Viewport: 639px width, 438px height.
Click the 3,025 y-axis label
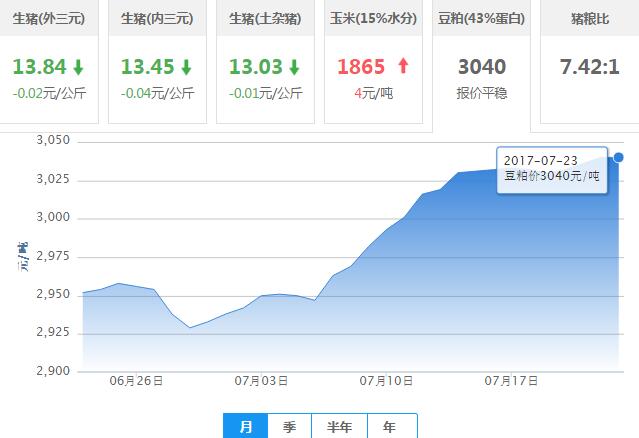tap(53, 179)
